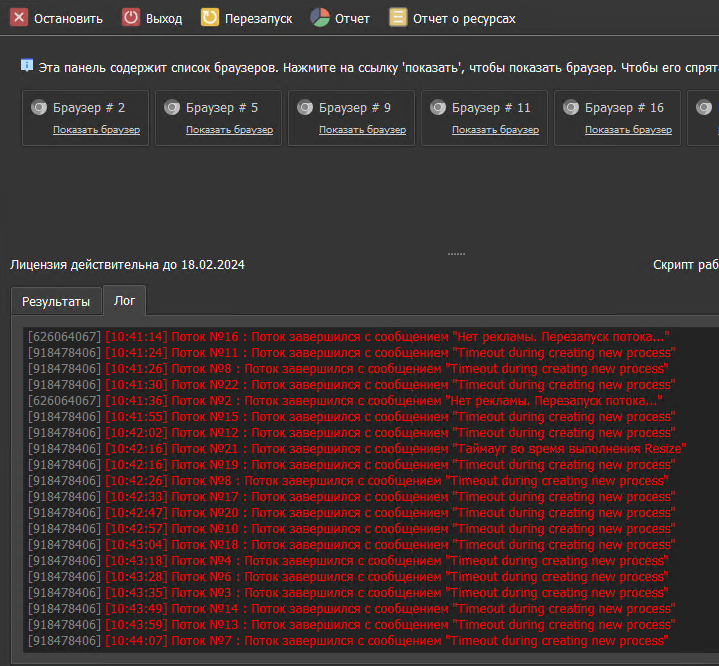This screenshot has height=666, width=719.
Task: Open the resource report (Отчет о ресурсах) icon
Action: tap(398, 18)
